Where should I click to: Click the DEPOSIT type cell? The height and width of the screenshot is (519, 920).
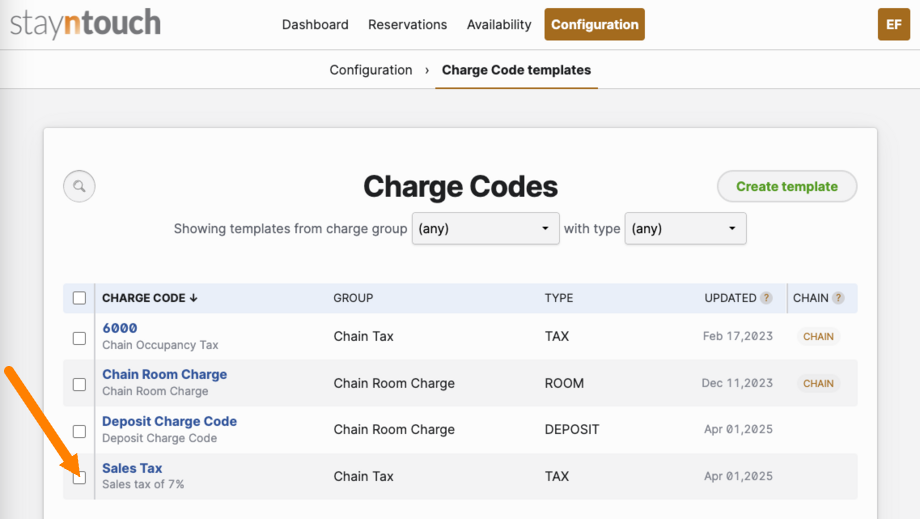tap(572, 429)
